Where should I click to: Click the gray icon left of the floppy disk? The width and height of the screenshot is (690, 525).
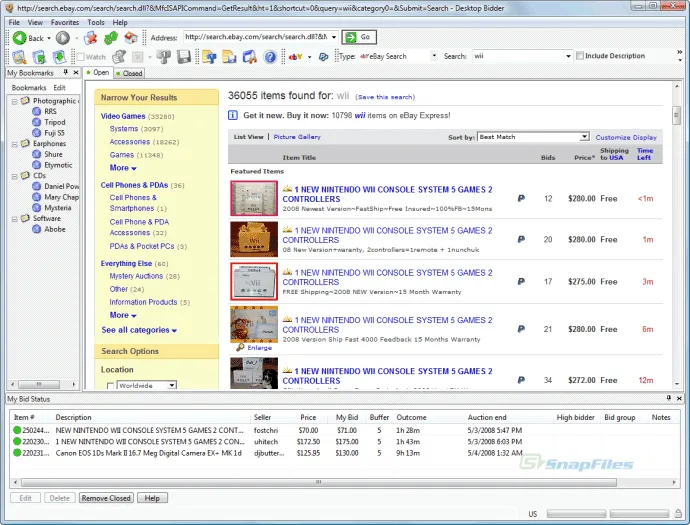[164, 57]
